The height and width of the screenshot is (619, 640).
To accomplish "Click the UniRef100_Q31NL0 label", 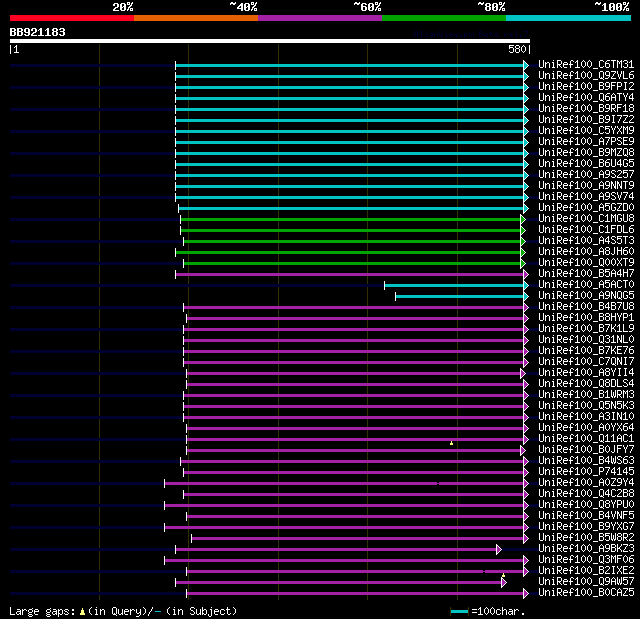I will pos(586,340).
